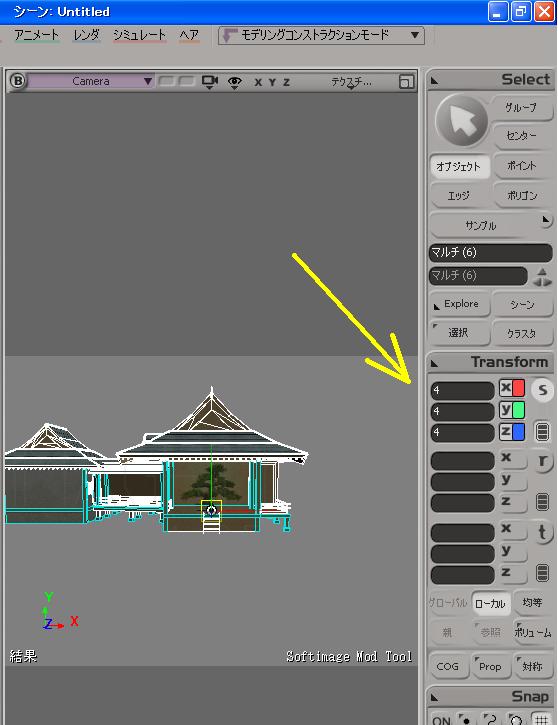
Task: Select the curve snap icon
Action: pos(490,719)
